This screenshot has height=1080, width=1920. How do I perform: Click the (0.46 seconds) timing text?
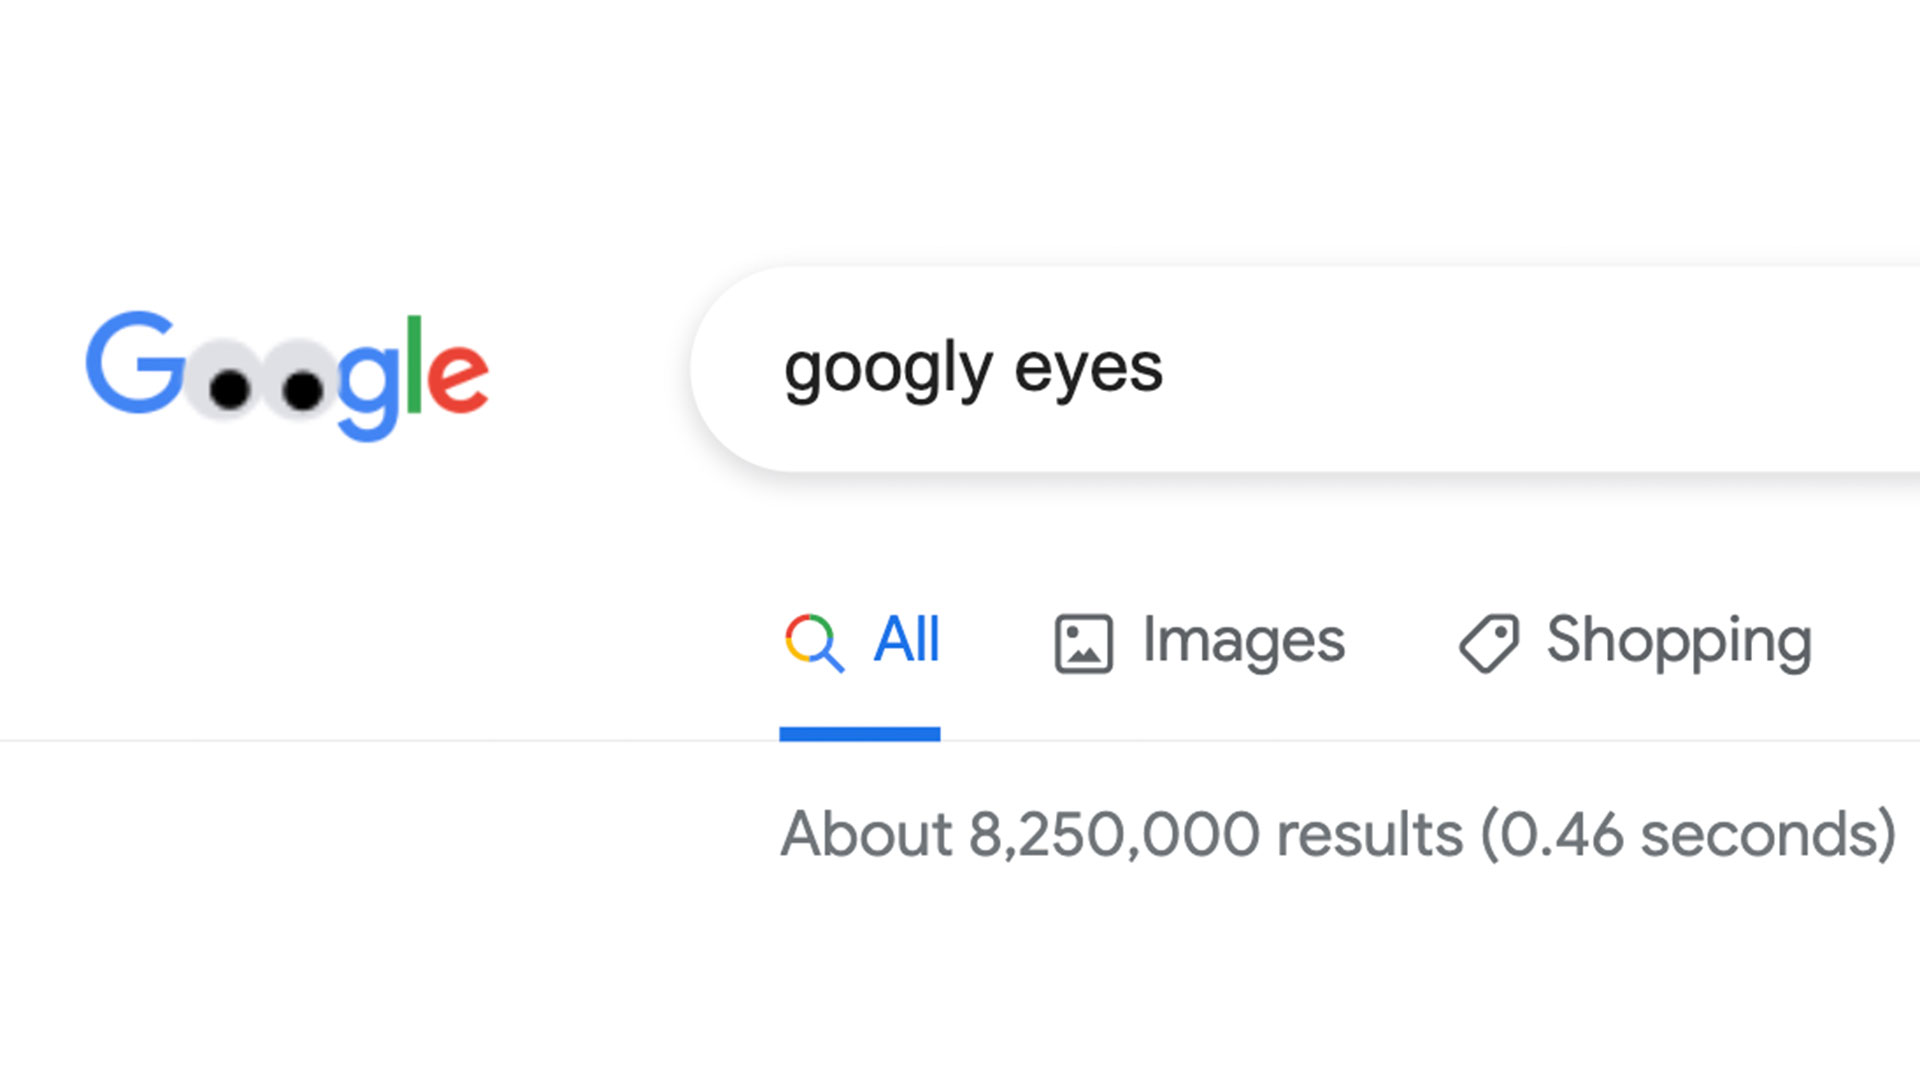click(x=1688, y=834)
